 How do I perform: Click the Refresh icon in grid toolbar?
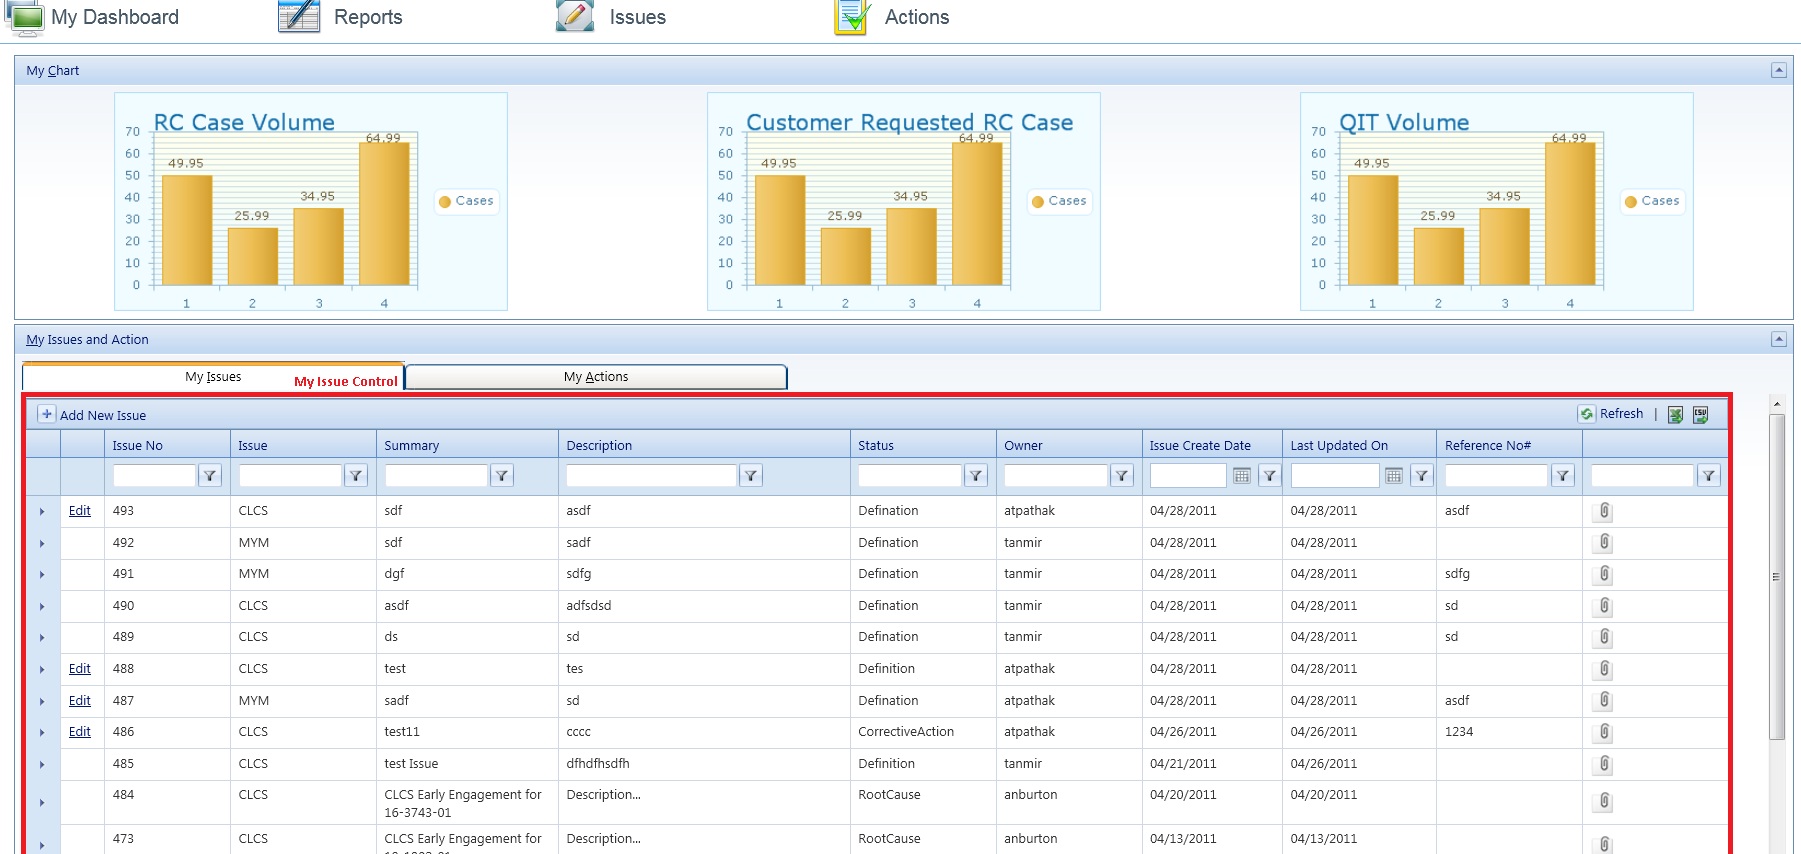click(1587, 414)
